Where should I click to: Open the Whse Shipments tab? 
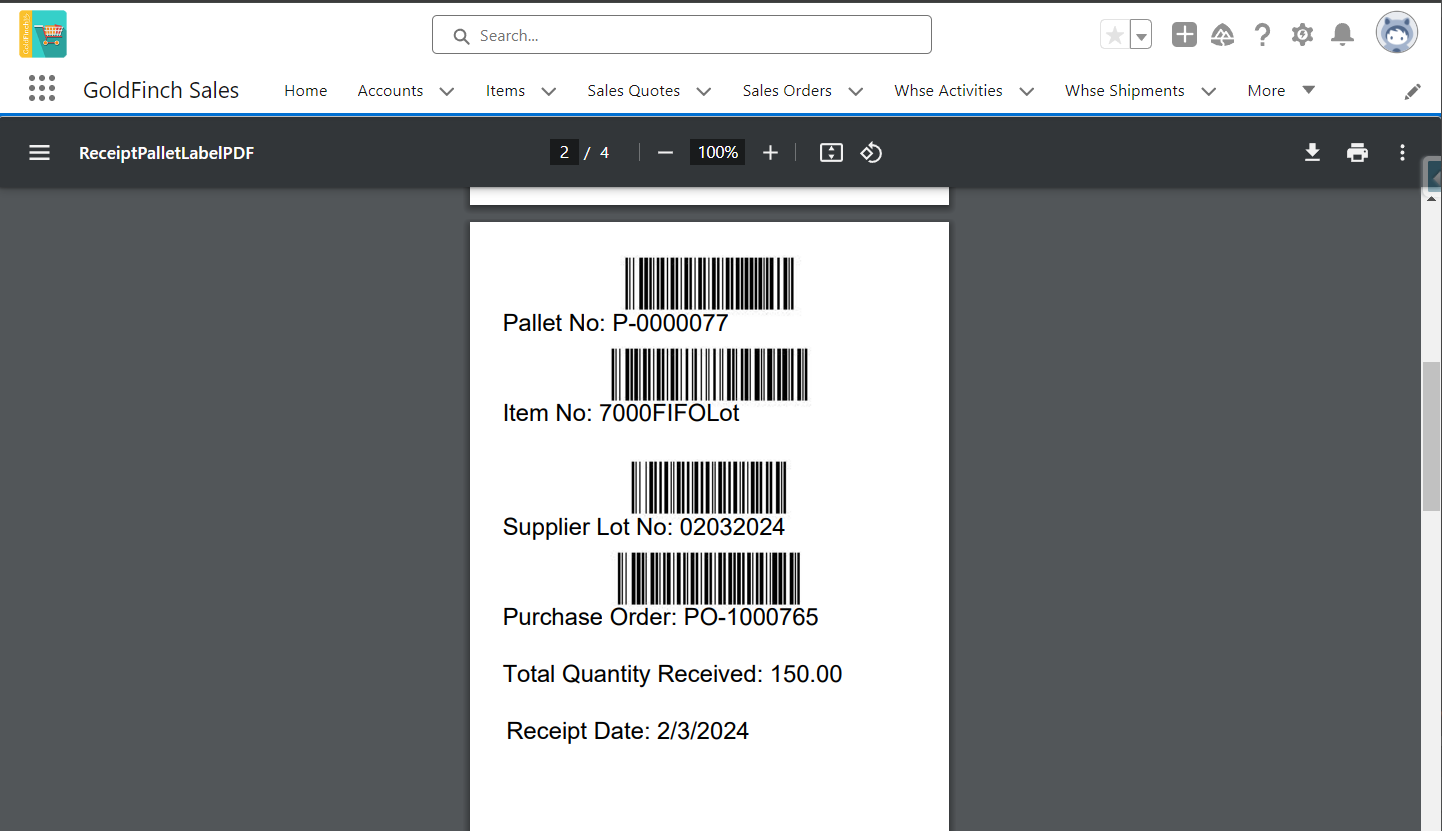[x=1124, y=90]
